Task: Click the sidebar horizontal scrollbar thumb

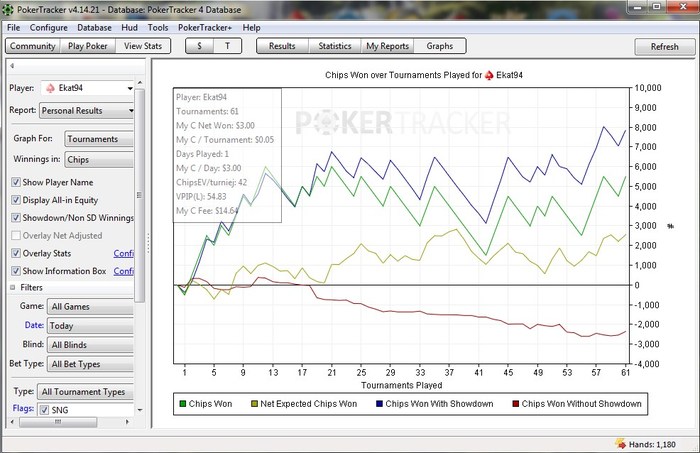Action: [x=58, y=422]
